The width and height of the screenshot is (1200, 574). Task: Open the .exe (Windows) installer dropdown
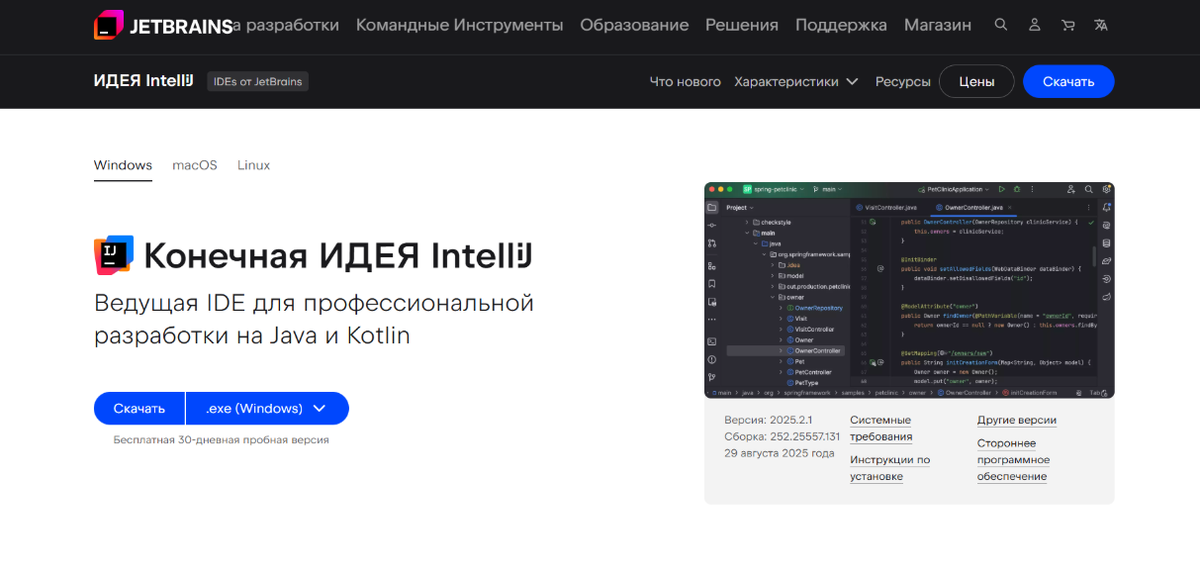click(x=267, y=408)
